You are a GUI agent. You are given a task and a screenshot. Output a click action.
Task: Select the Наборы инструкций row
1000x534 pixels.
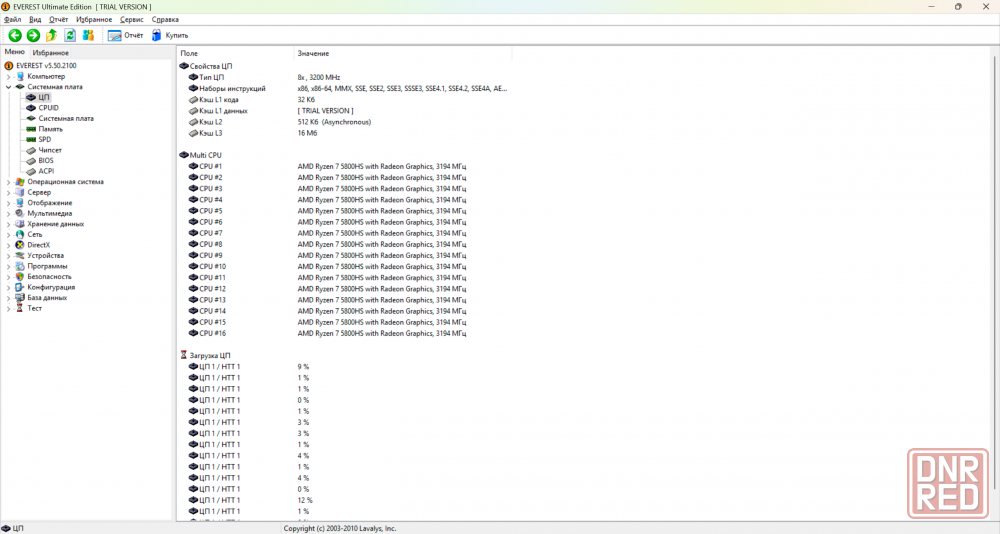[x=344, y=89]
